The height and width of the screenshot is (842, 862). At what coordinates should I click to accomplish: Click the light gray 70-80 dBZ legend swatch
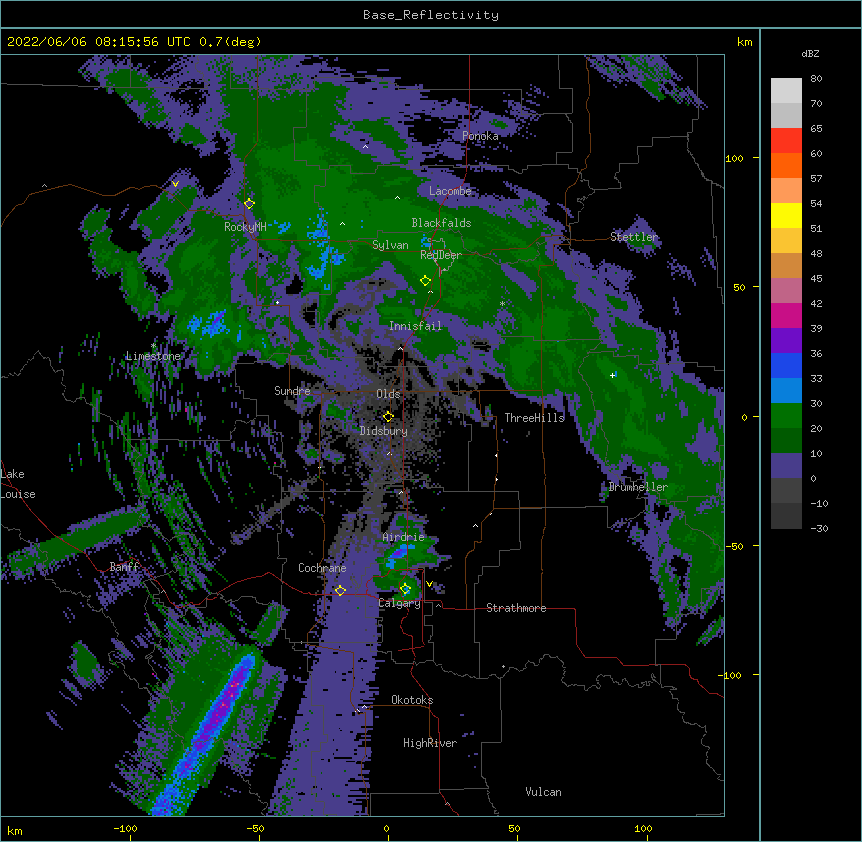click(x=786, y=91)
